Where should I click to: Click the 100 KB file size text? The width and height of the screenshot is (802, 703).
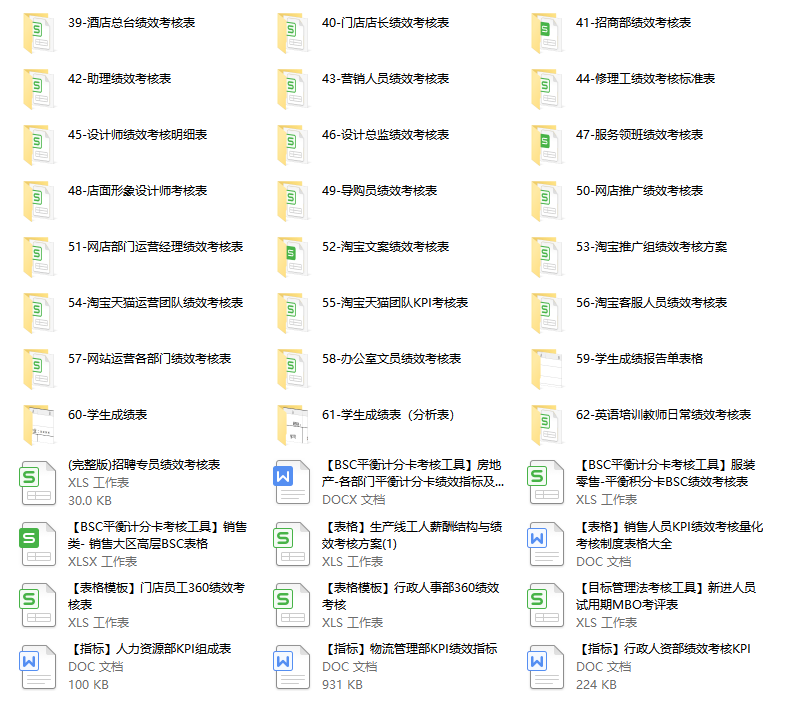coord(88,685)
